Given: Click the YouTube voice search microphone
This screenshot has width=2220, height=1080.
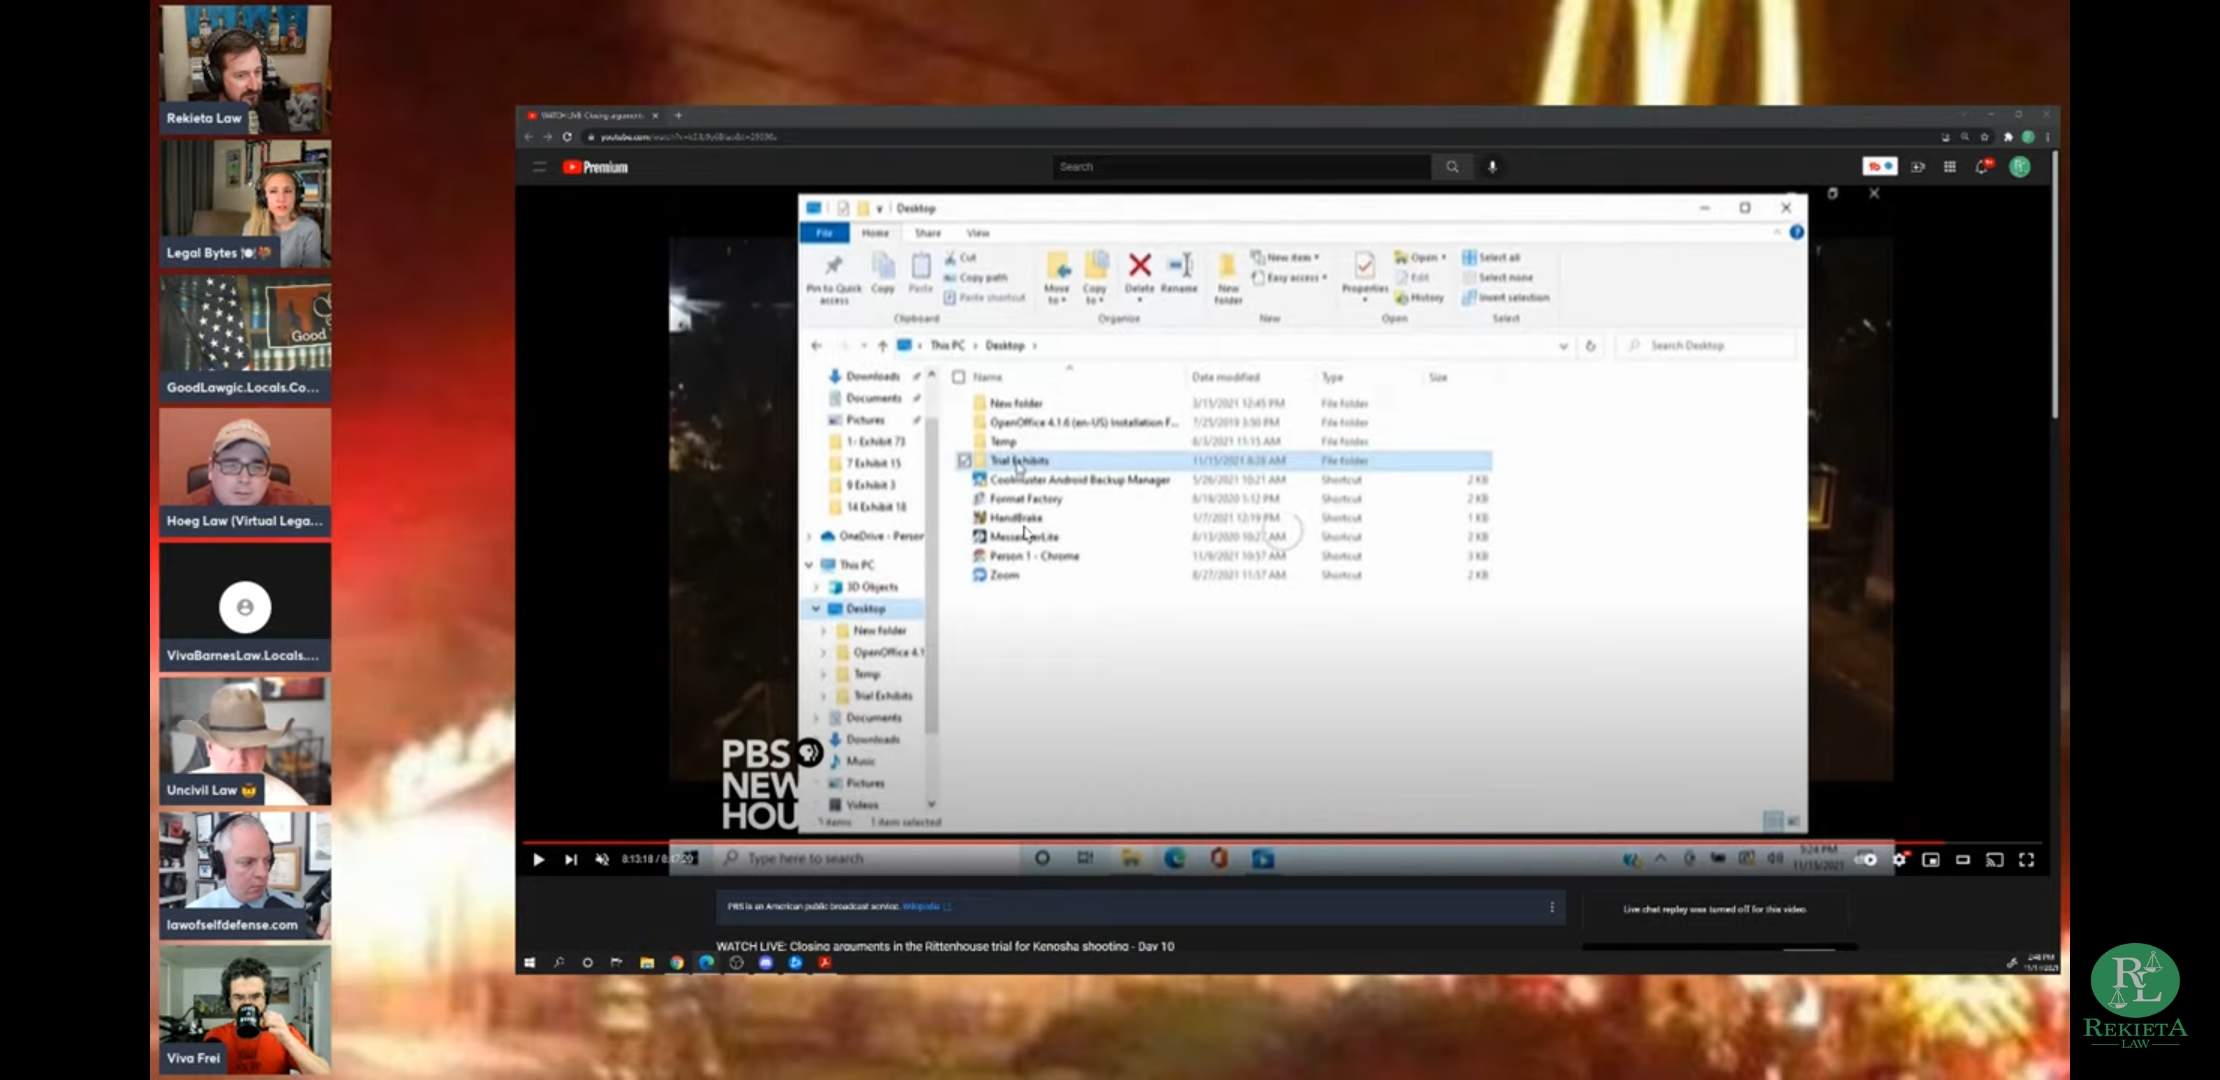Looking at the screenshot, I should click(1492, 167).
